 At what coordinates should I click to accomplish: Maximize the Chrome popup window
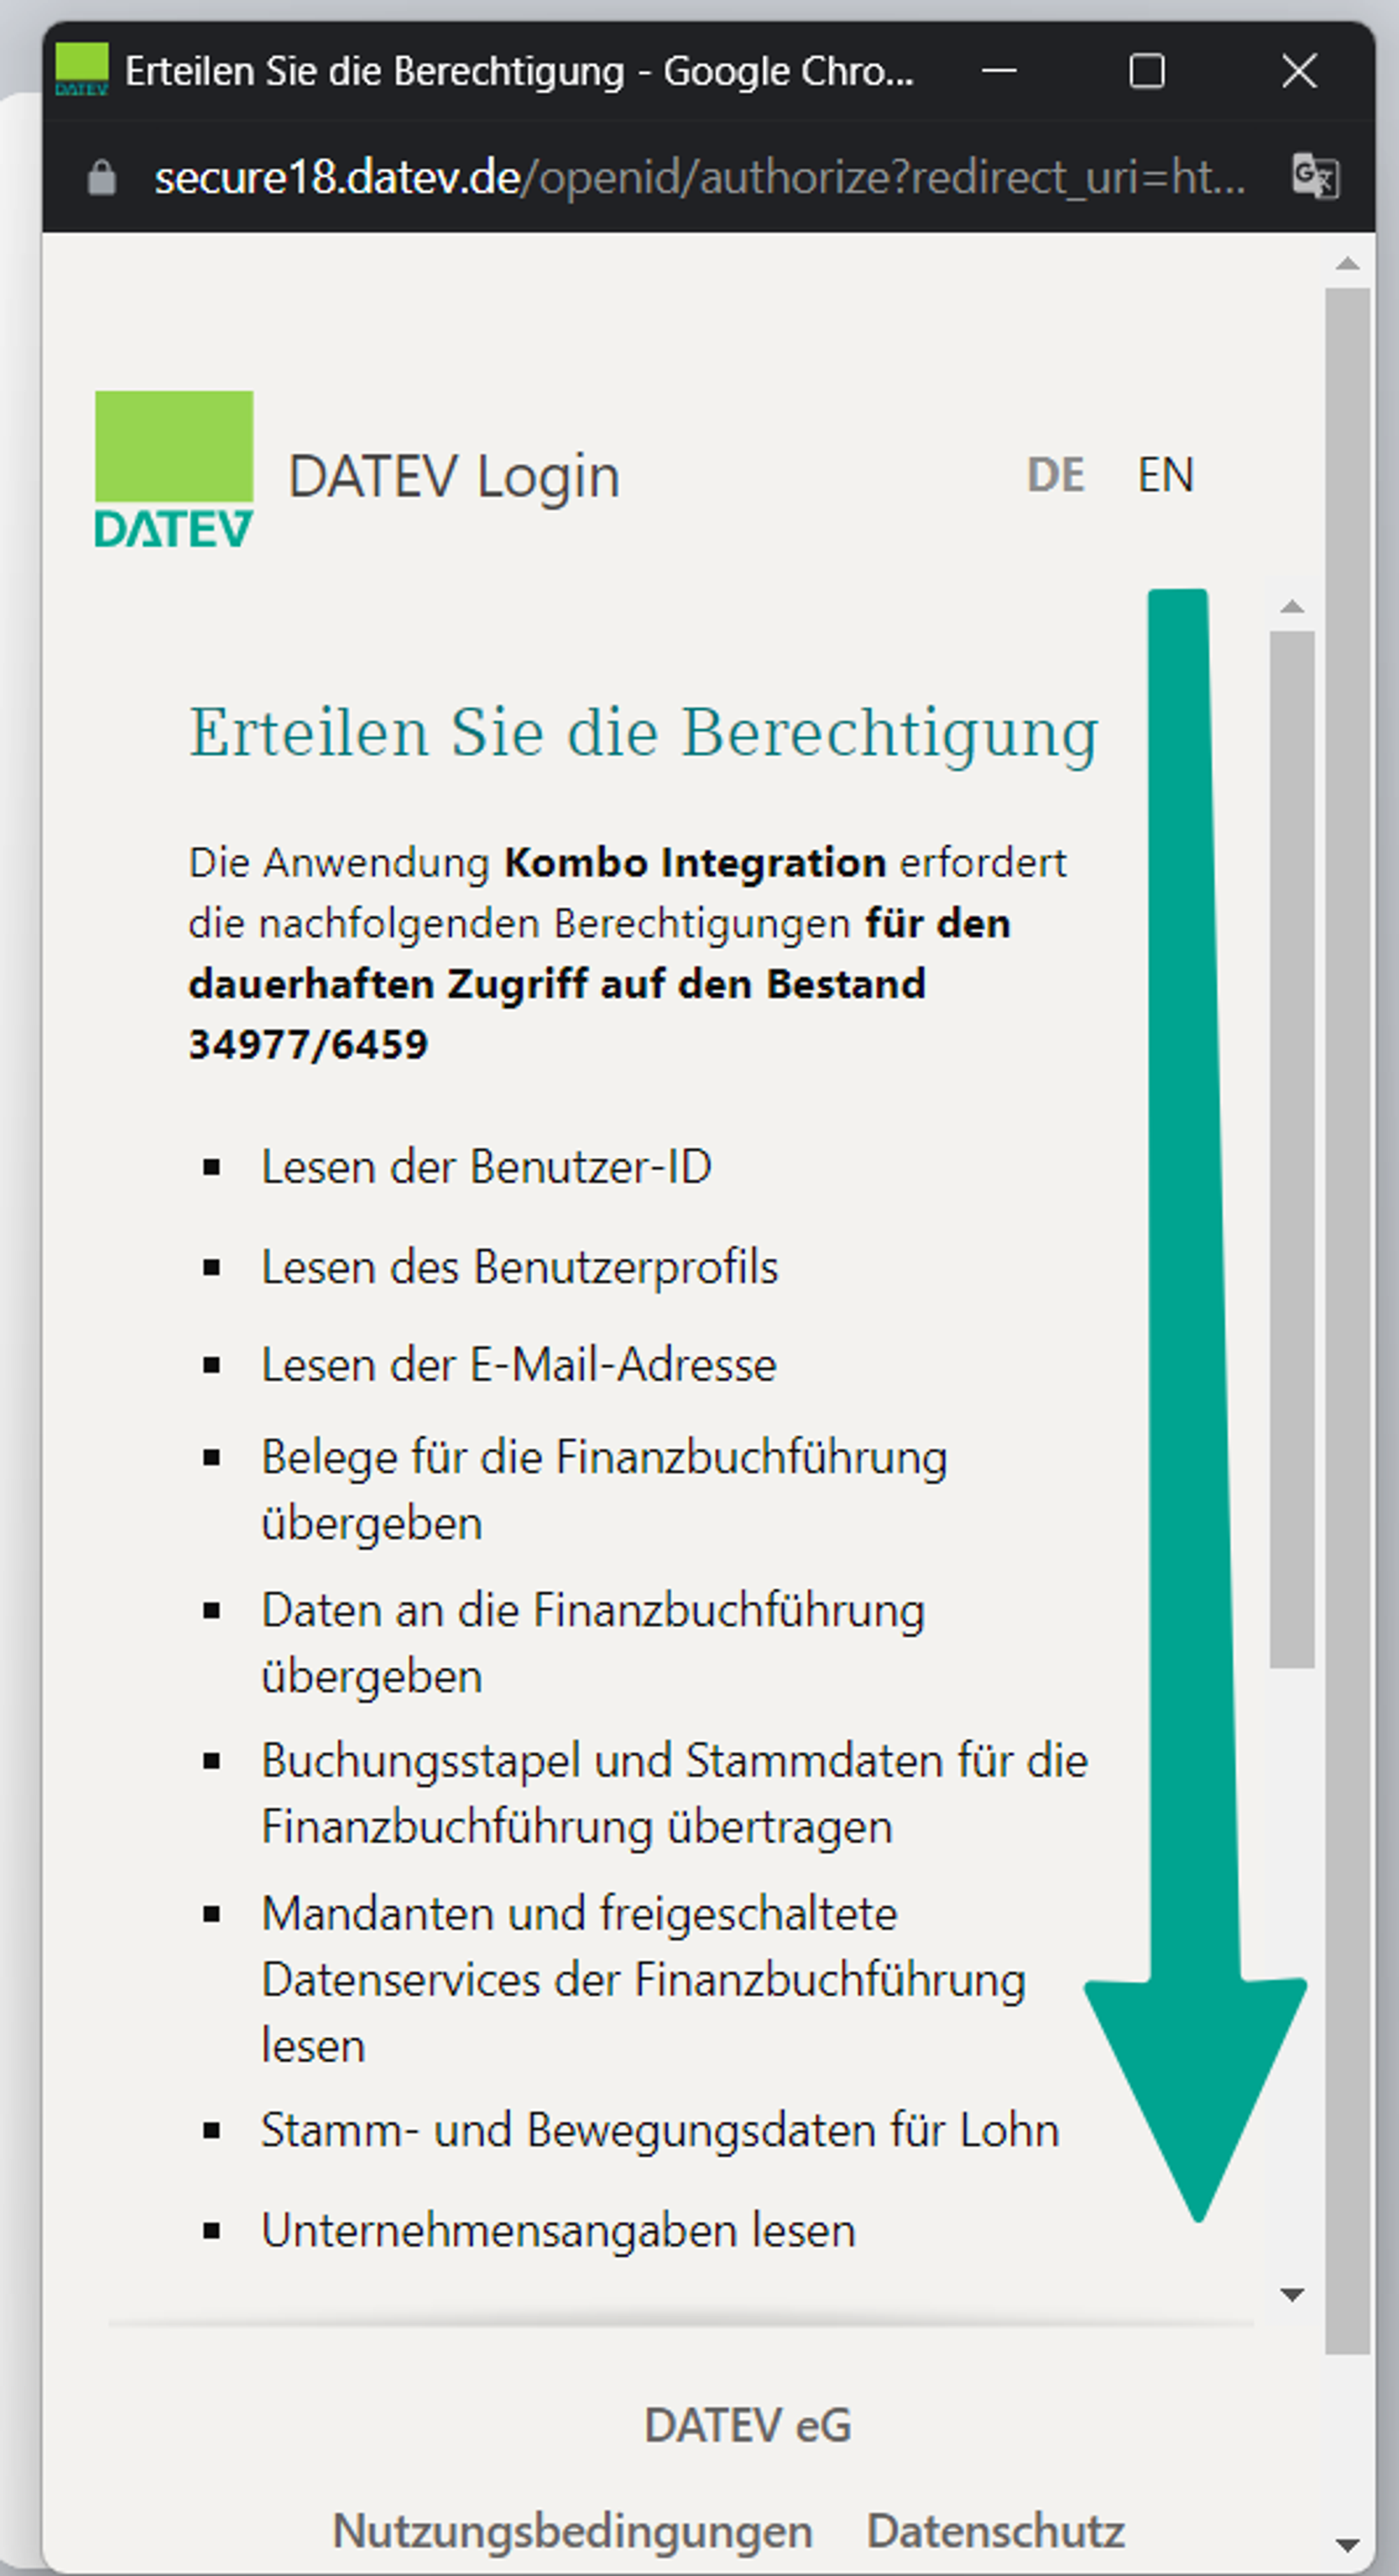click(x=1147, y=70)
